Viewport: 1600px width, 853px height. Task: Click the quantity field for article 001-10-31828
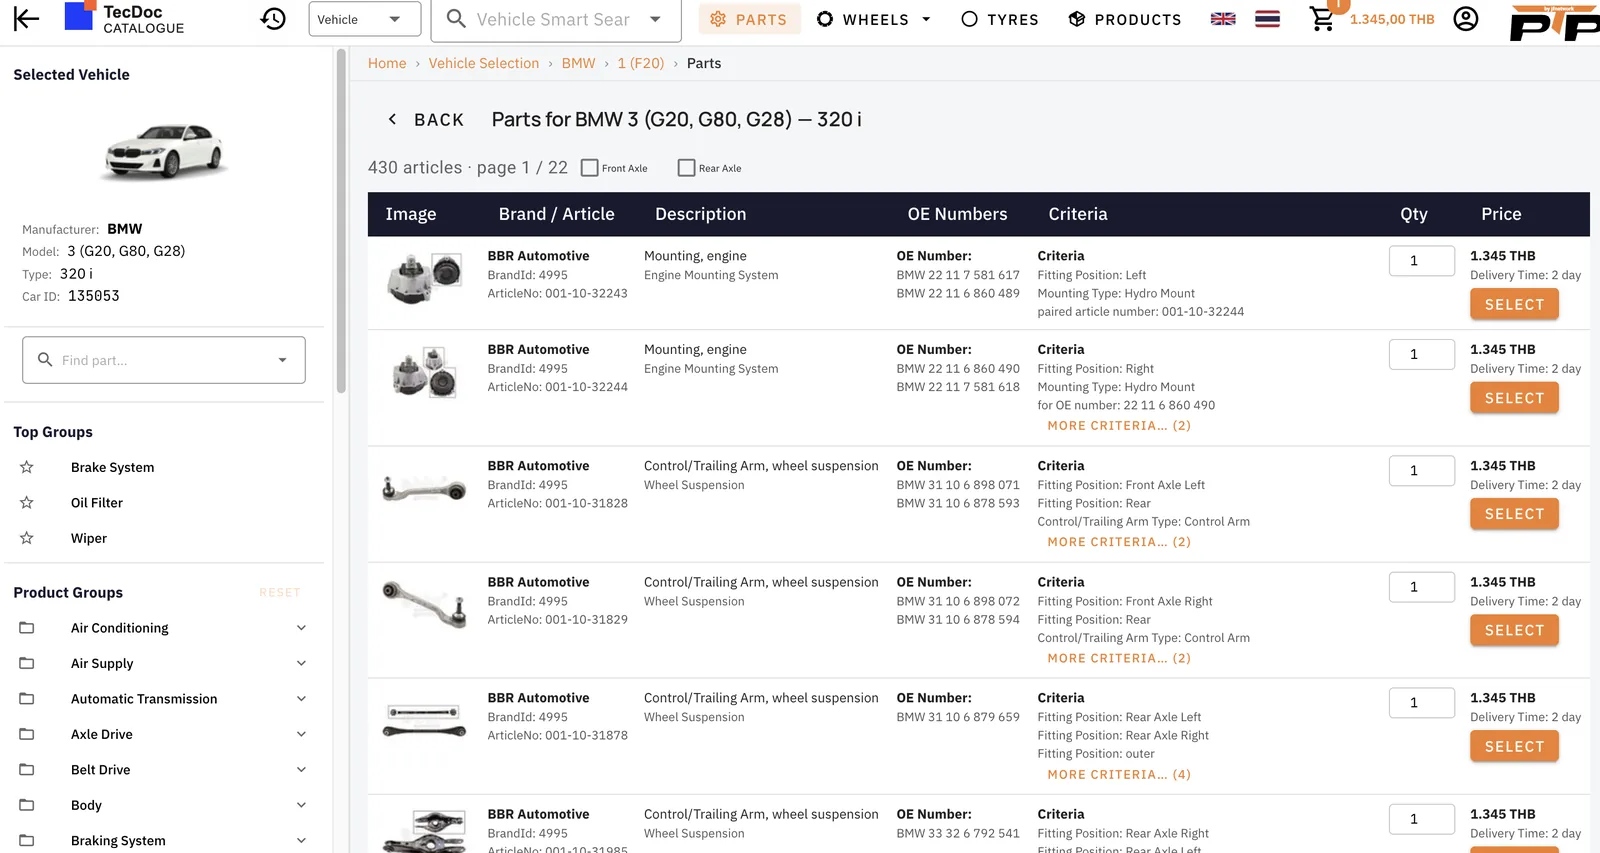(1422, 471)
